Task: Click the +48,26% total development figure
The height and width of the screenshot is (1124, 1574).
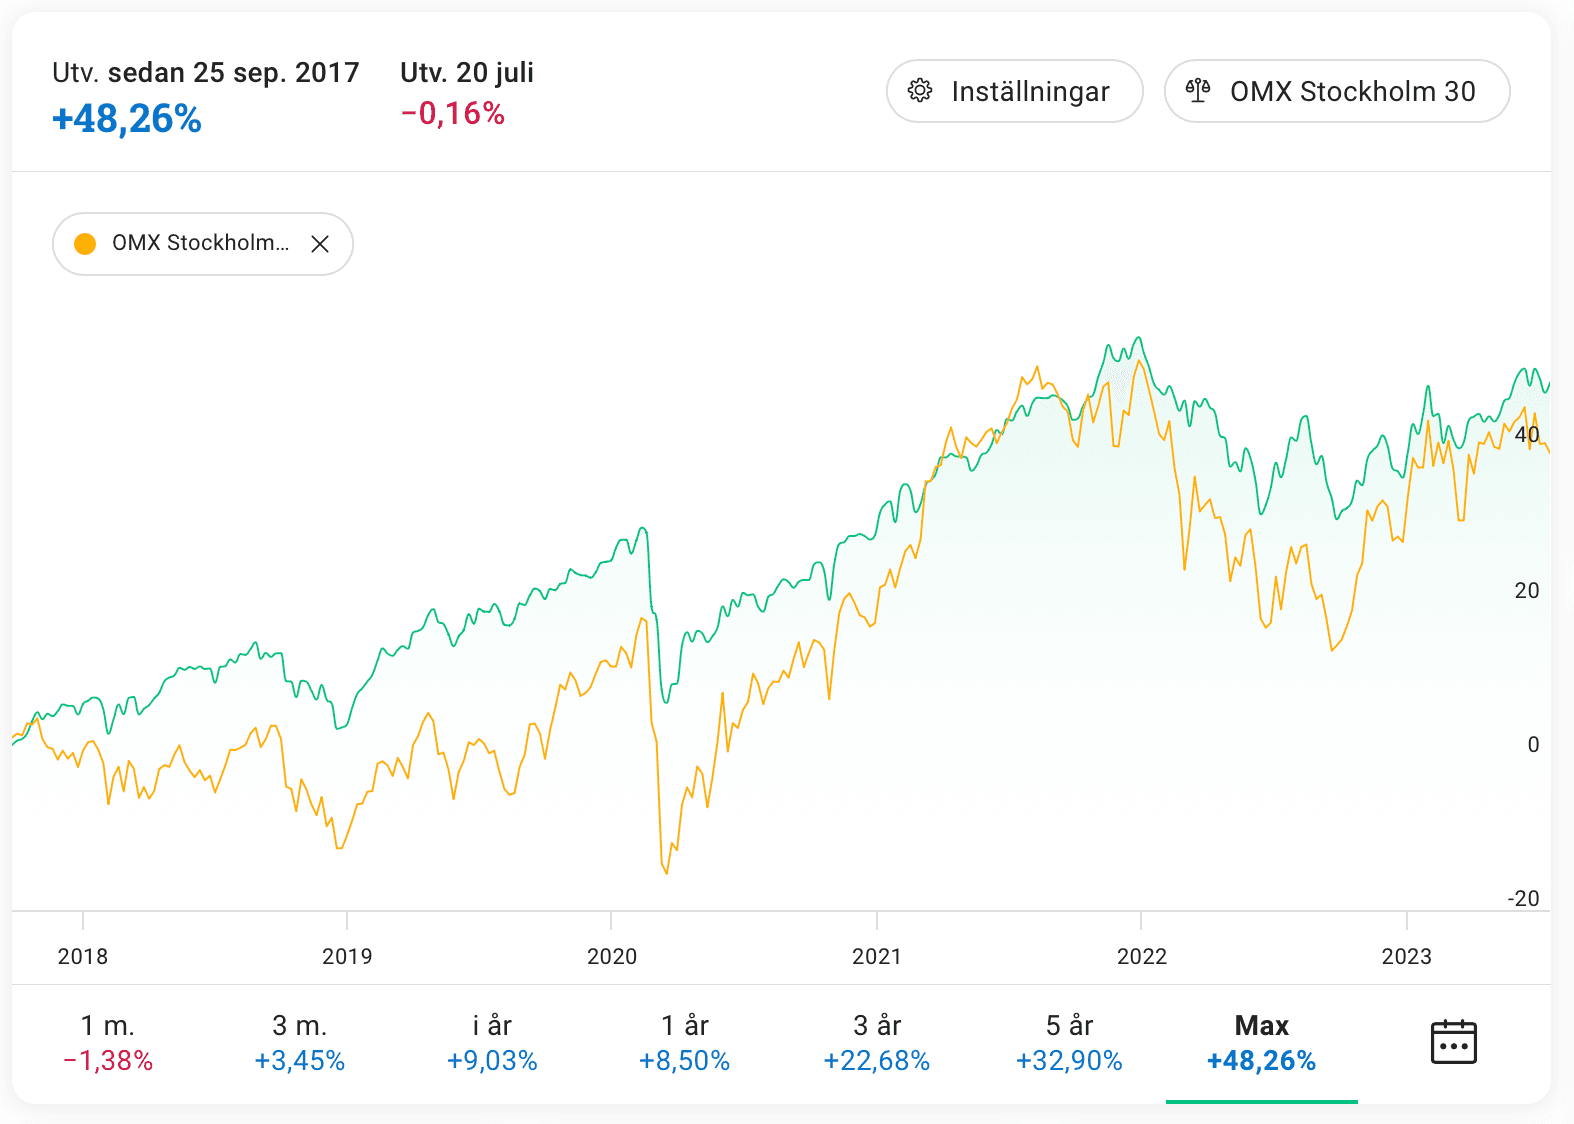Action: tap(127, 119)
